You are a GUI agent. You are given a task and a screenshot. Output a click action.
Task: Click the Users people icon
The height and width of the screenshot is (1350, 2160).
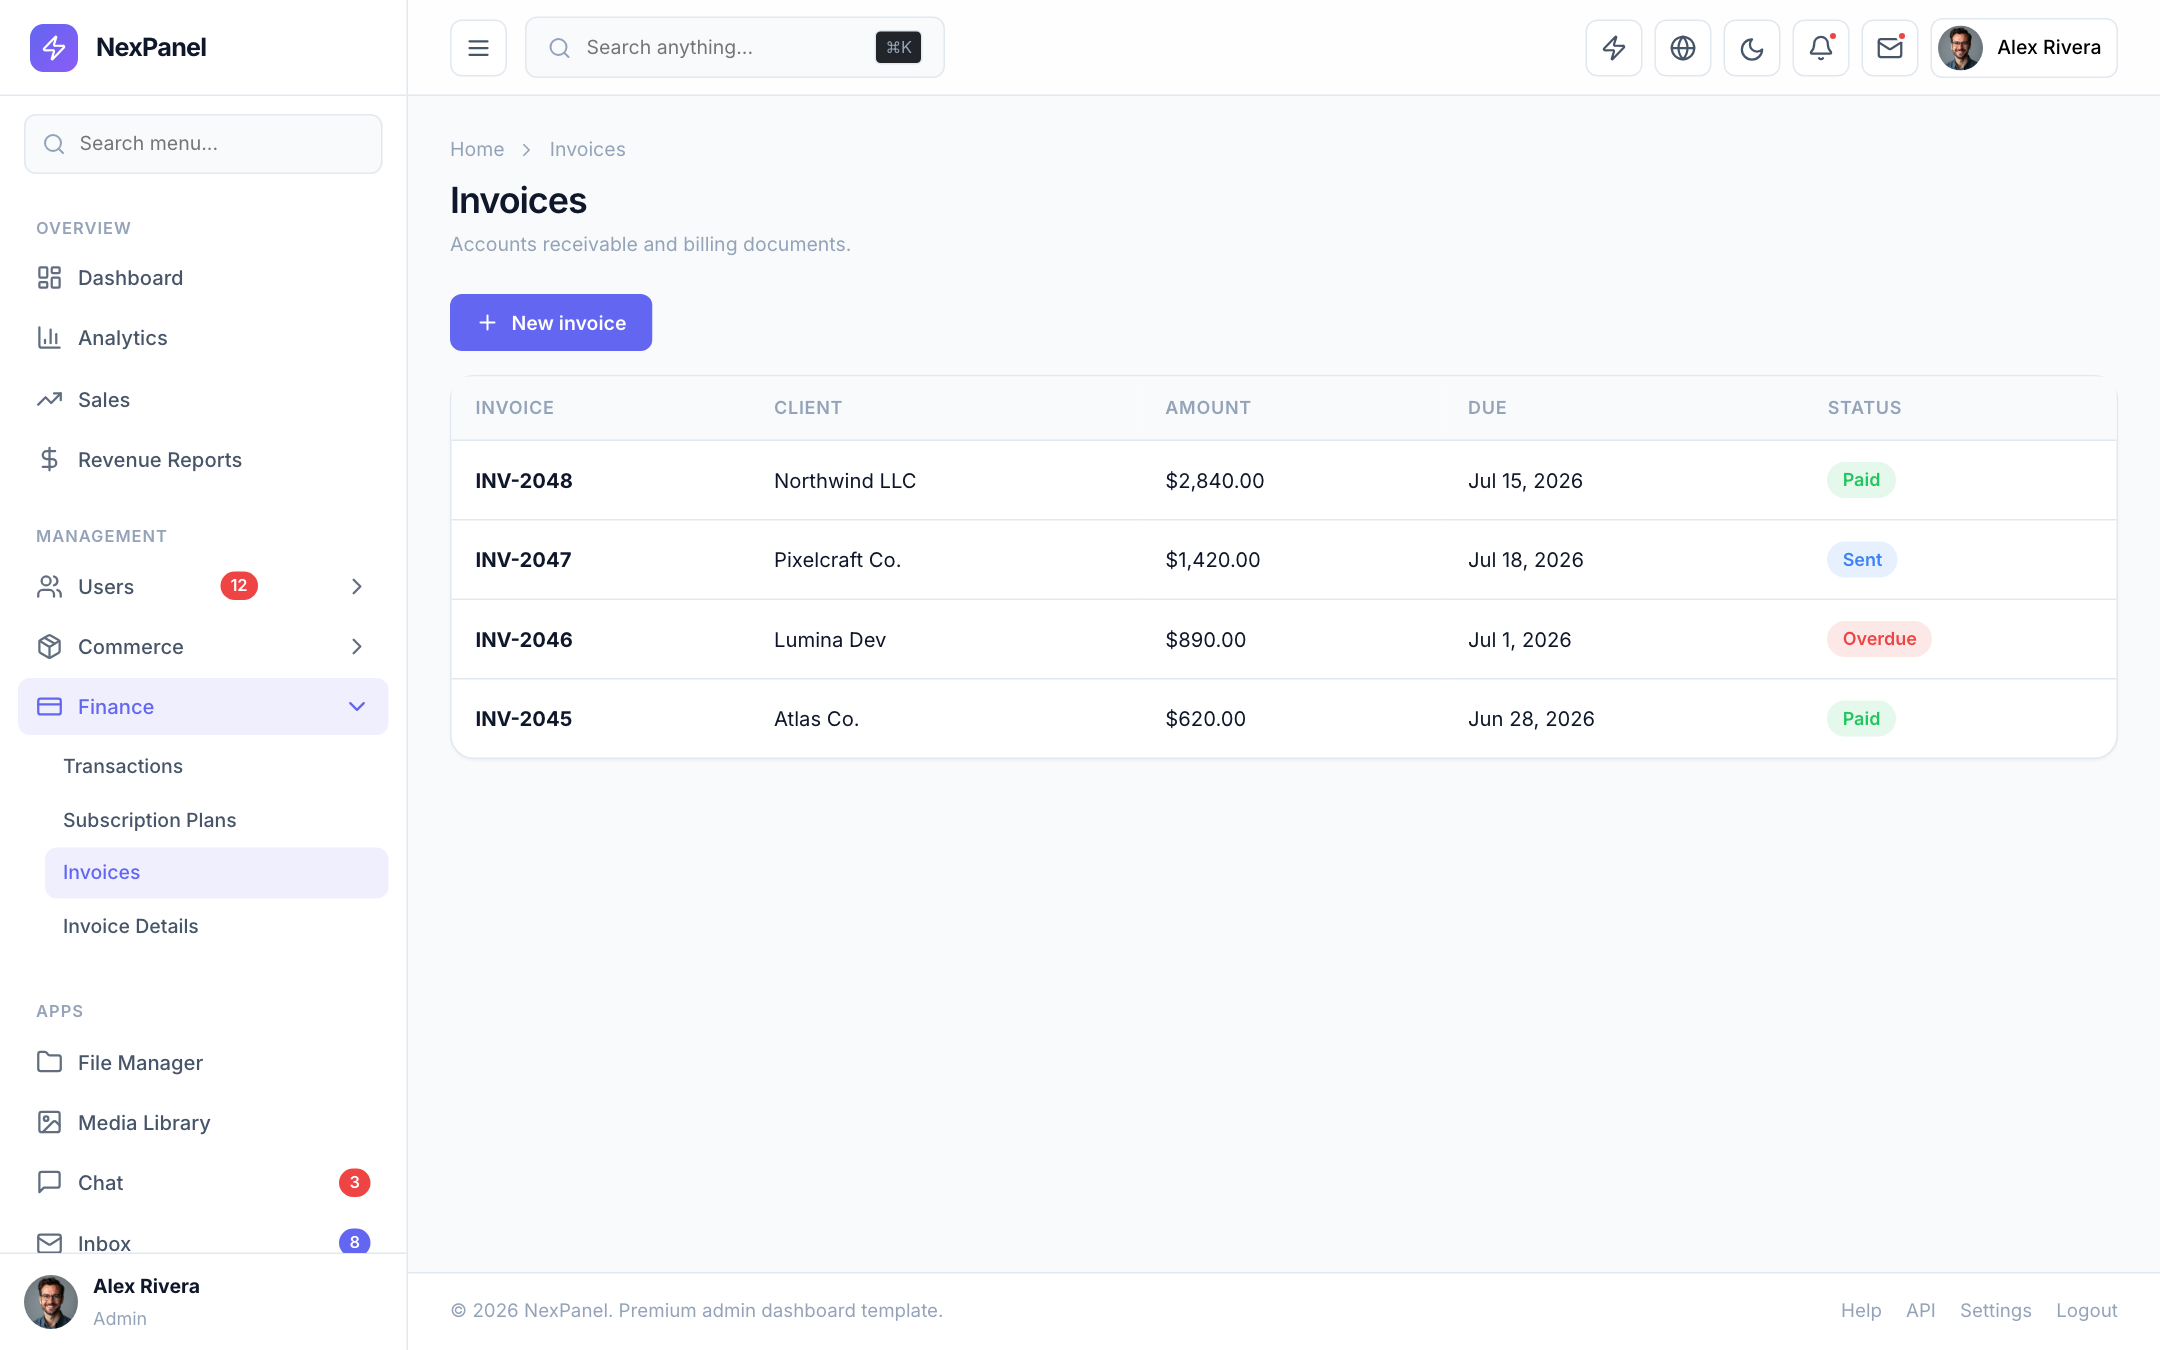click(x=49, y=587)
